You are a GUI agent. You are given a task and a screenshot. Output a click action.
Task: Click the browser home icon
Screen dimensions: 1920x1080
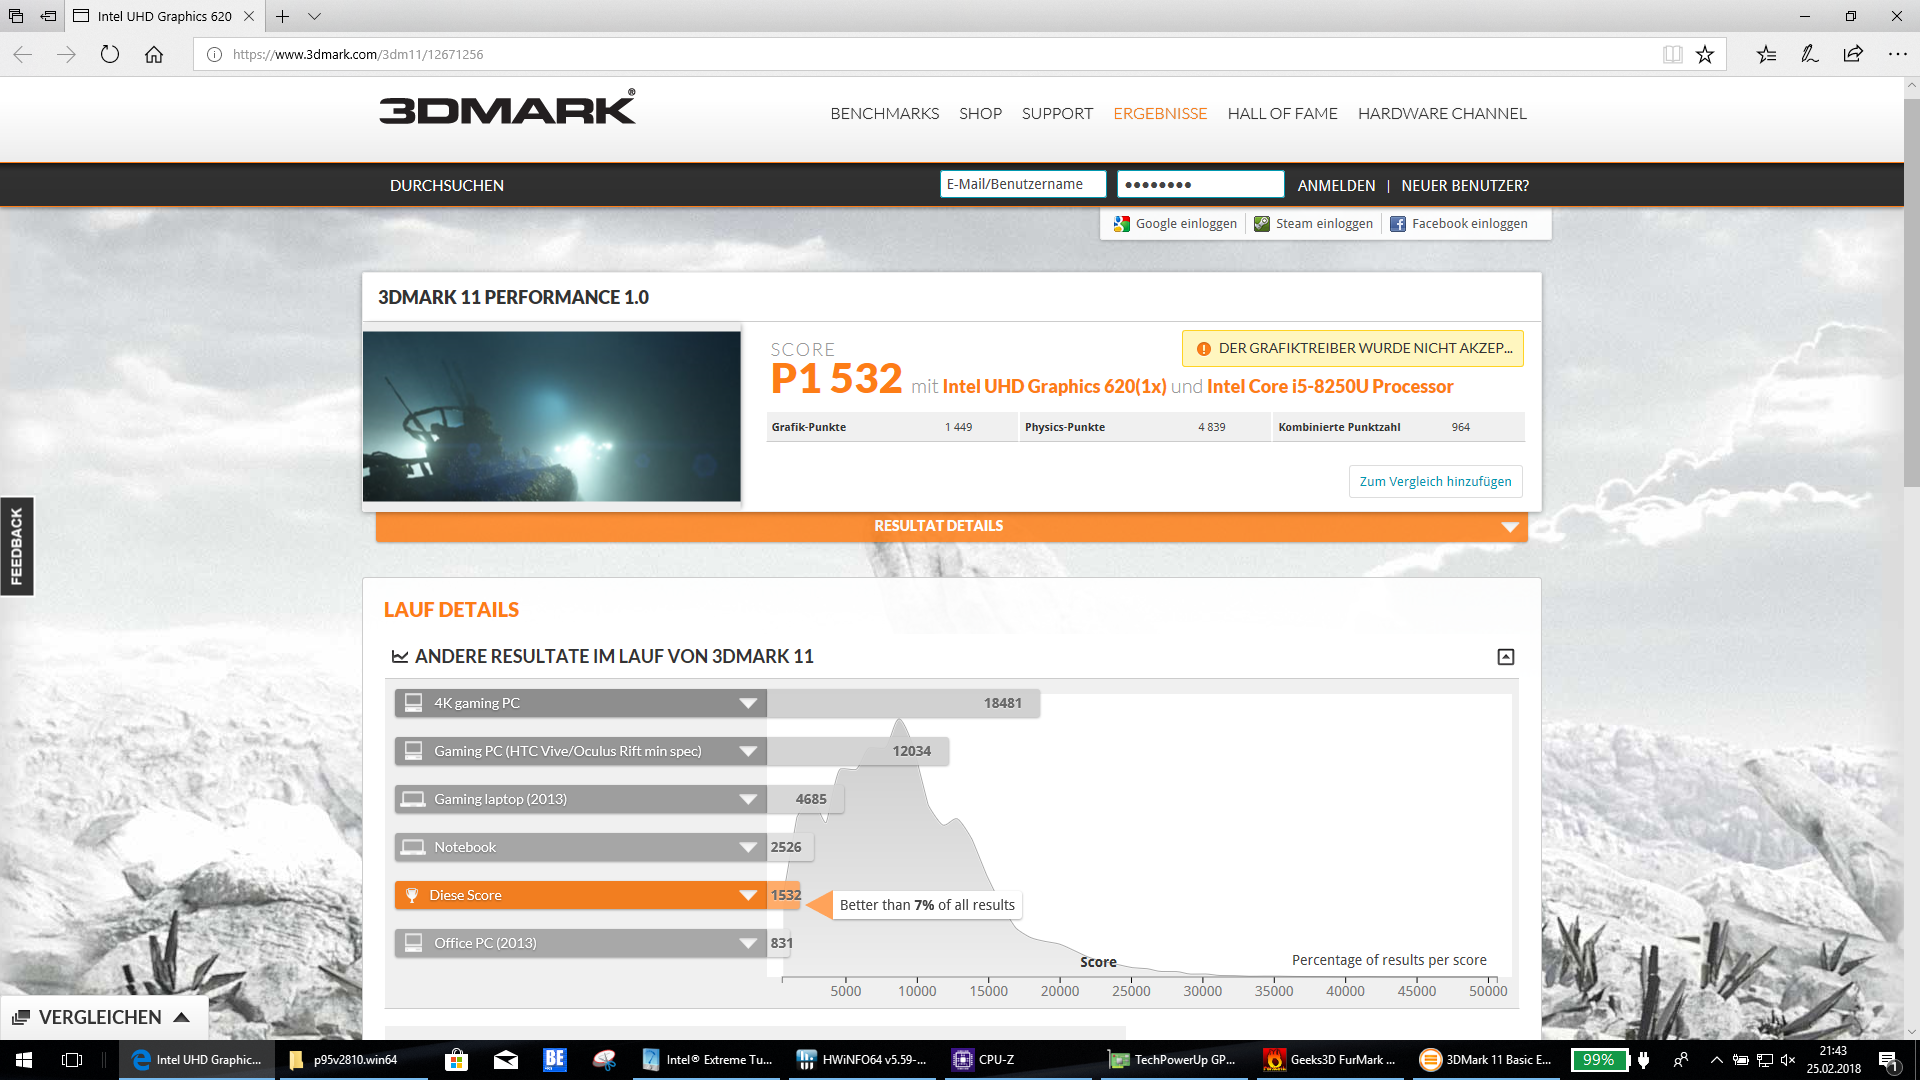point(154,55)
